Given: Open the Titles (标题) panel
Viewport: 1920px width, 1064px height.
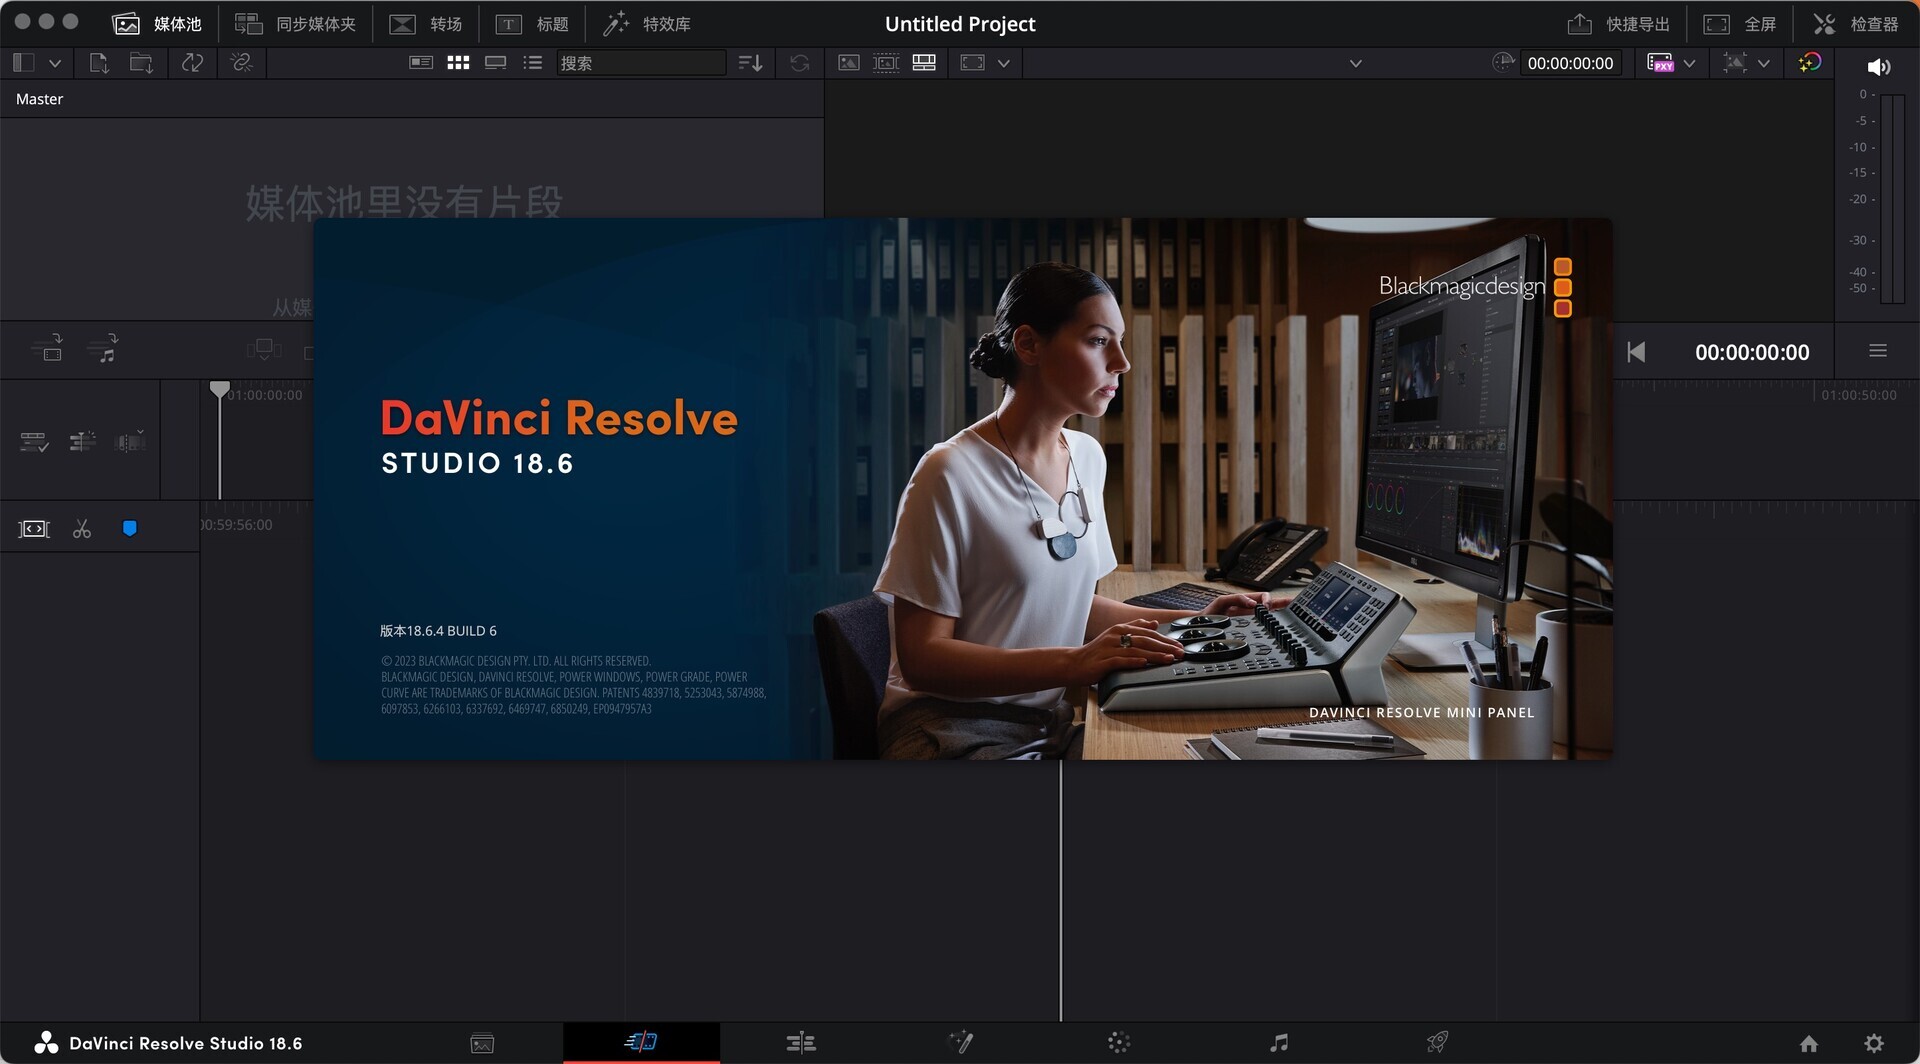Looking at the screenshot, I should pyautogui.click(x=532, y=24).
